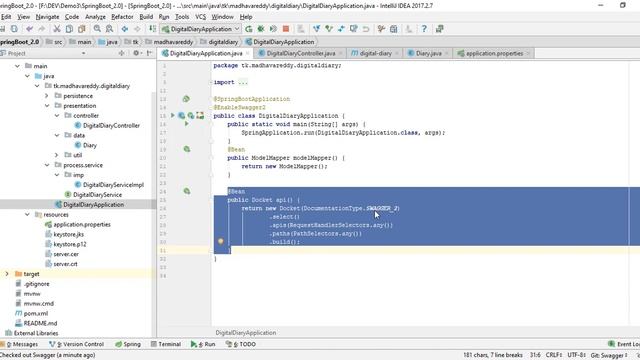
Task: Click the VCS Show History icon
Action: click(x=353, y=29)
